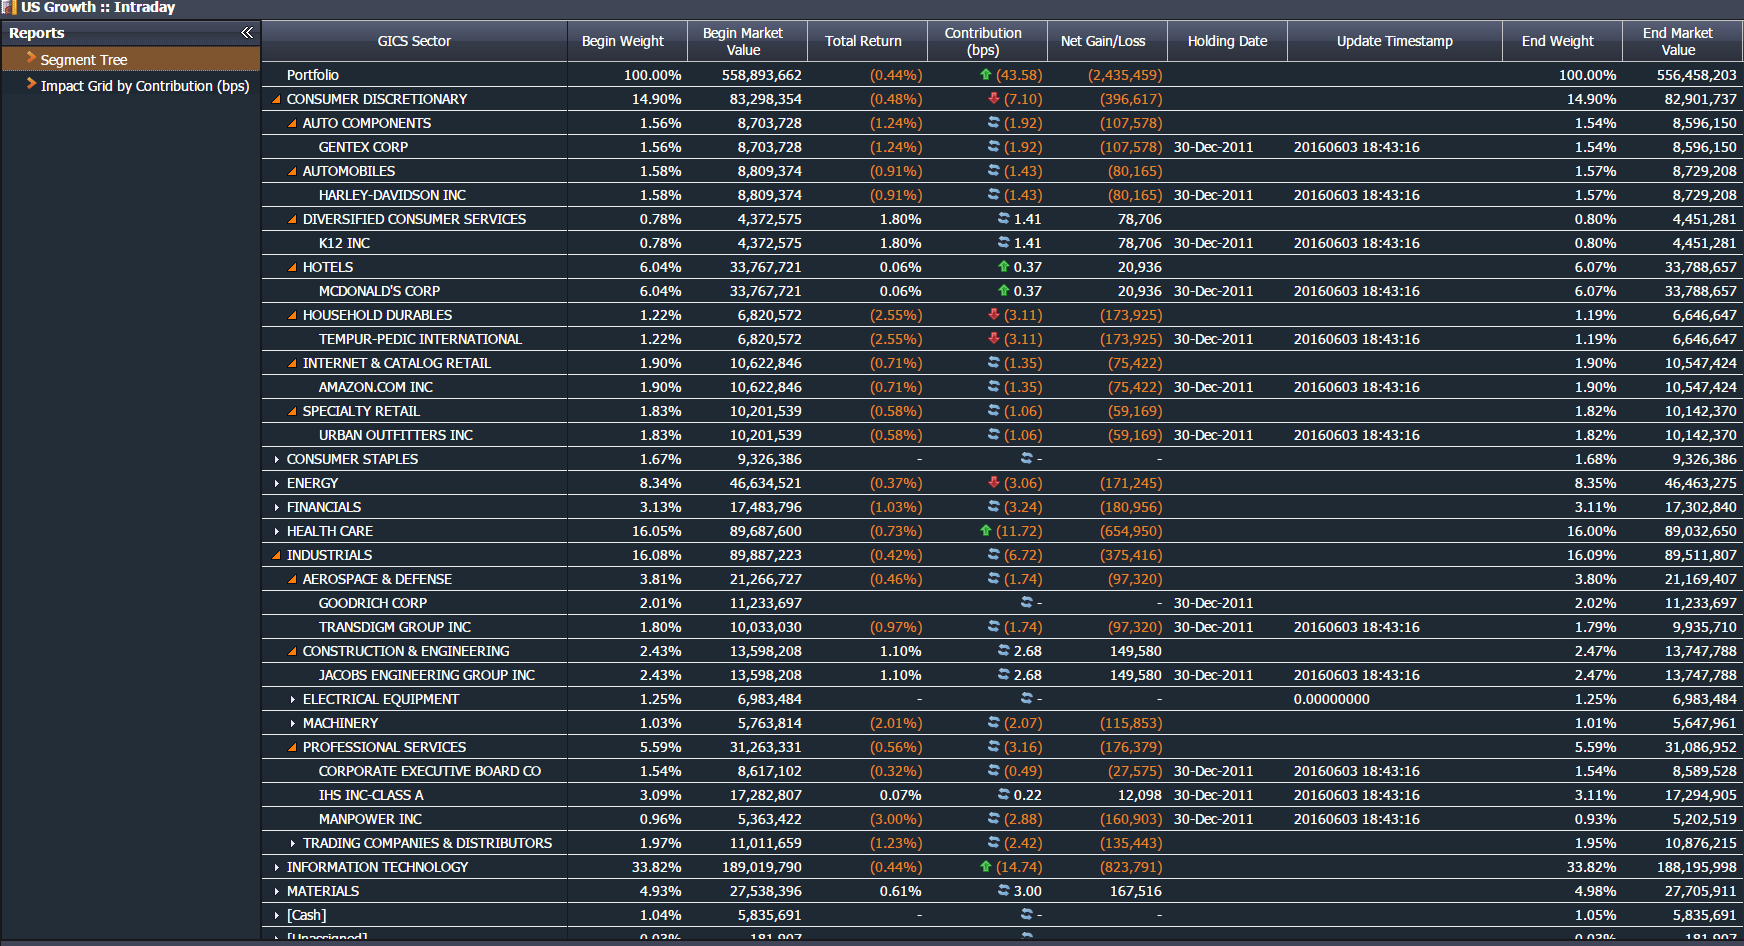Sort by the Update Timestamp column header

click(x=1395, y=41)
